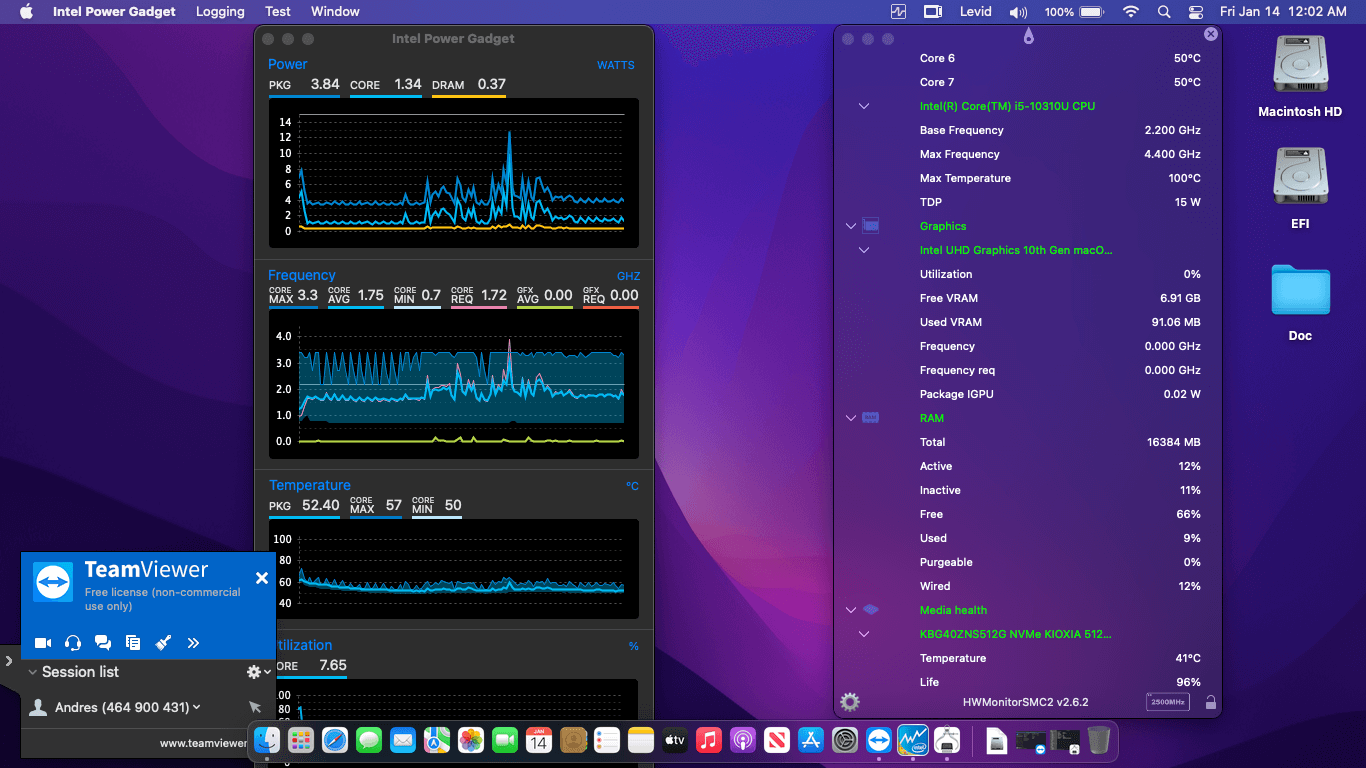Open Safari from the Dock
1366x768 pixels.
click(335, 740)
